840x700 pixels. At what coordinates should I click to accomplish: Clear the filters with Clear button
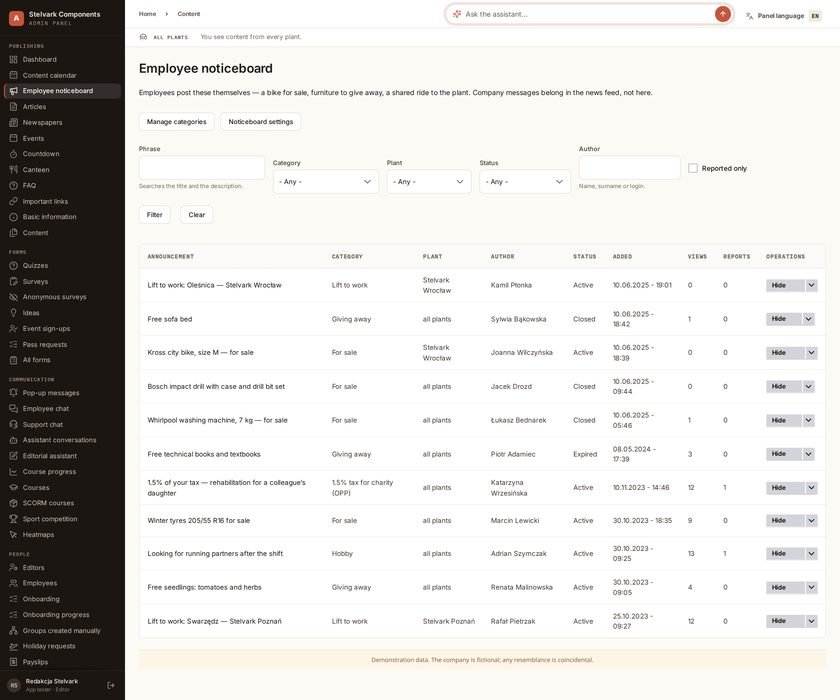pyautogui.click(x=197, y=215)
